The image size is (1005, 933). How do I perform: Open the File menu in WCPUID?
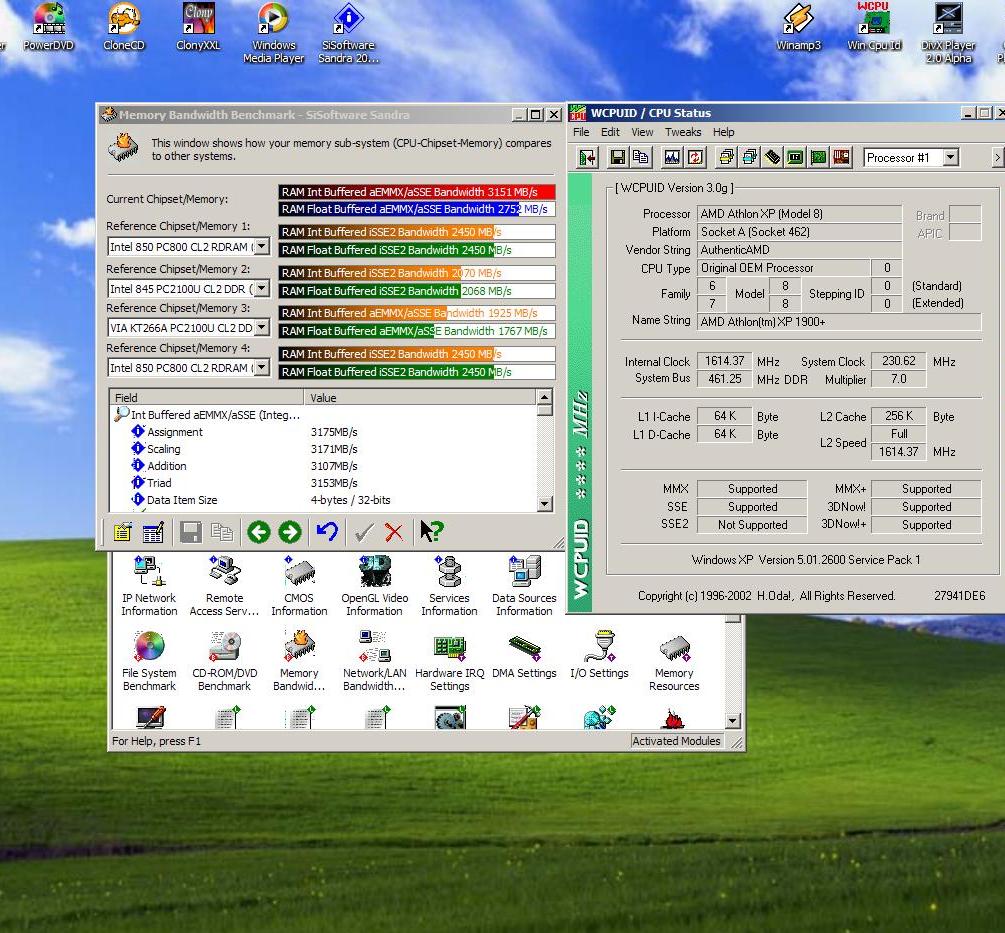pyautogui.click(x=581, y=132)
